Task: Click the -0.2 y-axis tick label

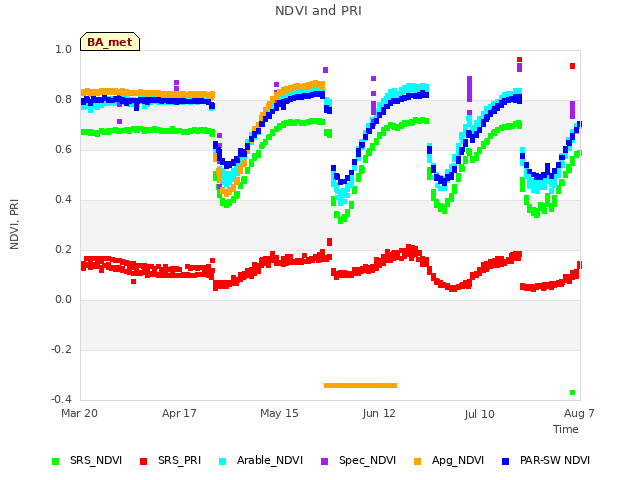Action: click(x=62, y=349)
